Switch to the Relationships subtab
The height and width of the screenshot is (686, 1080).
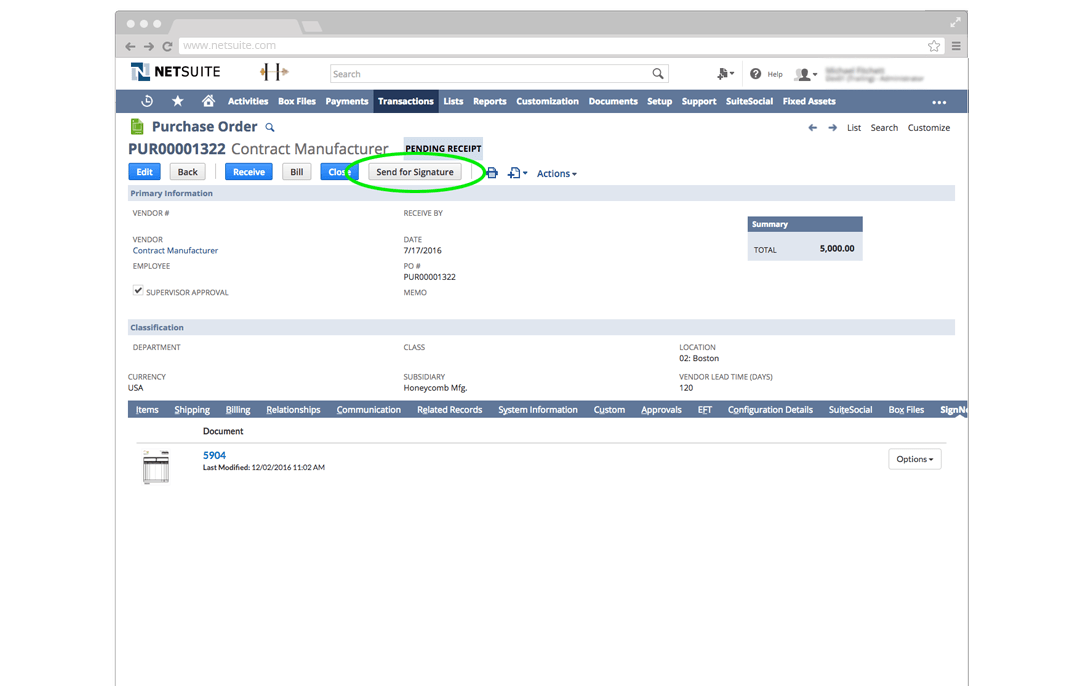pyautogui.click(x=293, y=410)
